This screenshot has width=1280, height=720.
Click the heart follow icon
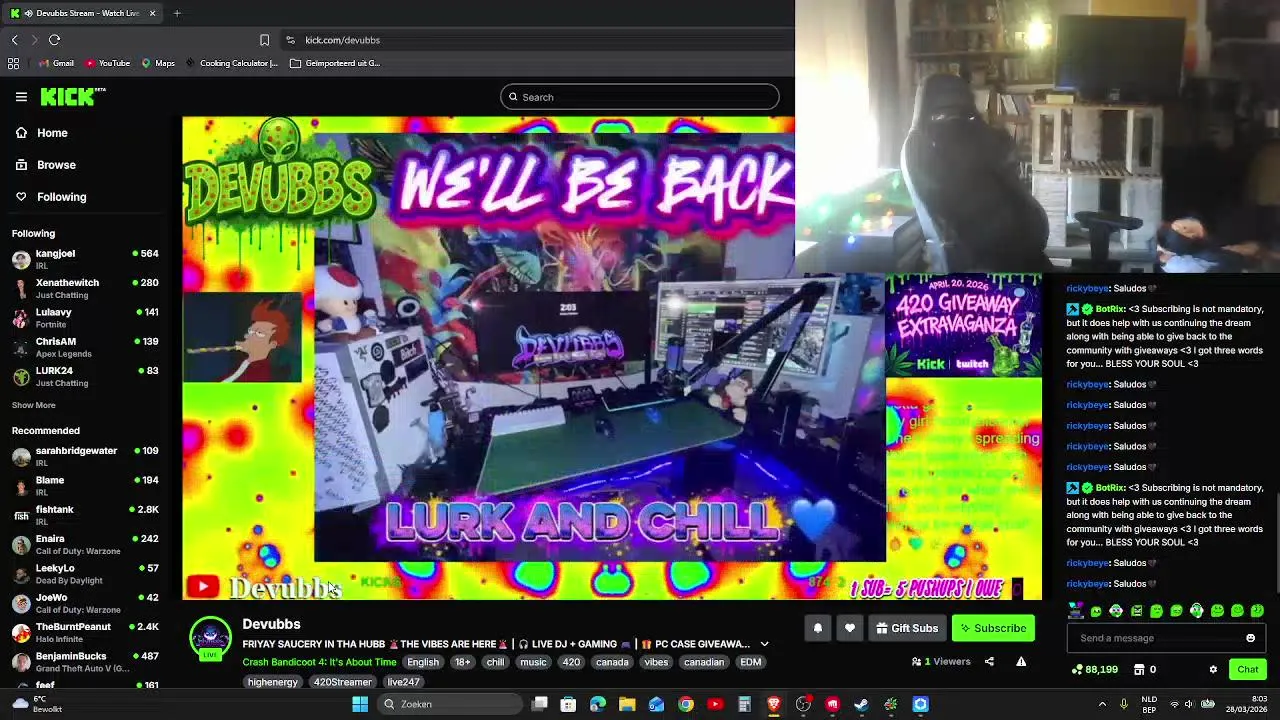[x=850, y=628]
